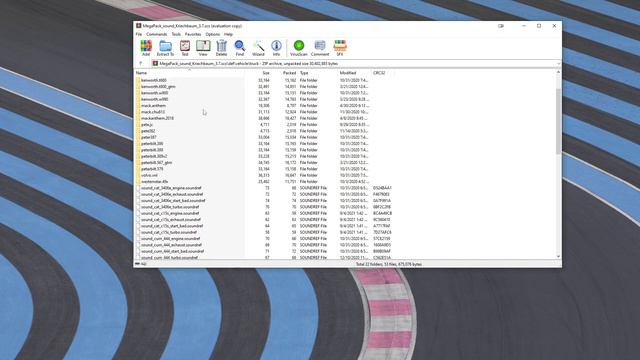Select the volvo.vnl folder
The width and height of the screenshot is (640, 360).
149,175
